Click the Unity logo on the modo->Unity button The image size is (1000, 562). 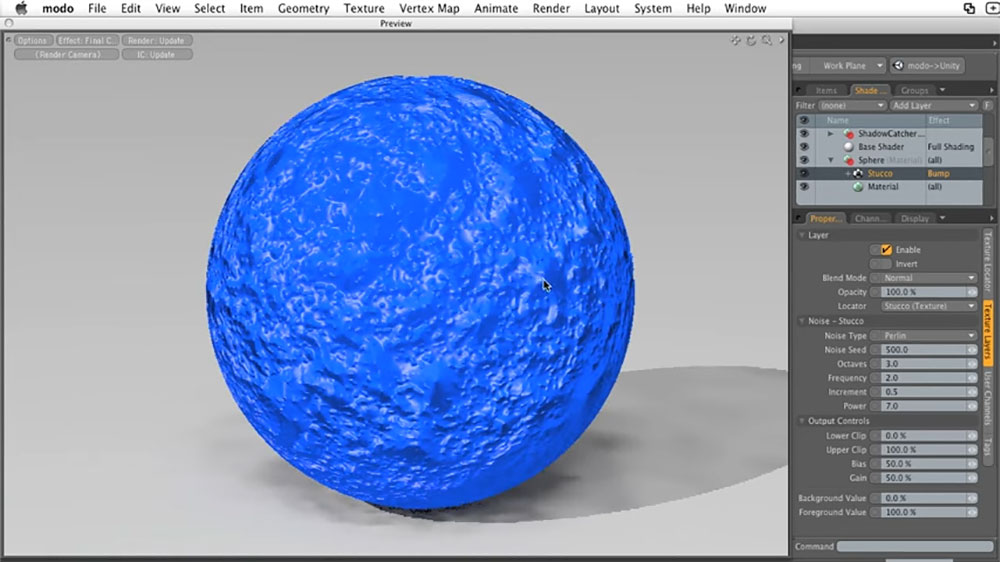tap(898, 65)
